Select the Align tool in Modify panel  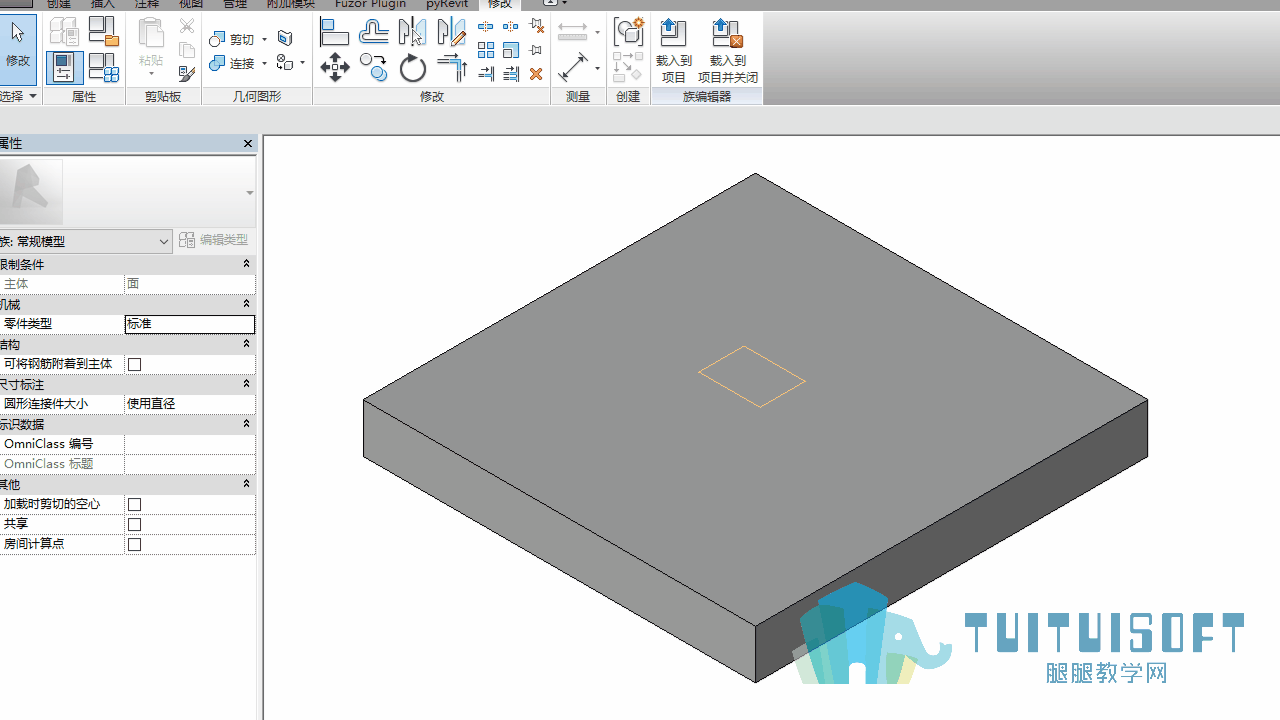(334, 33)
